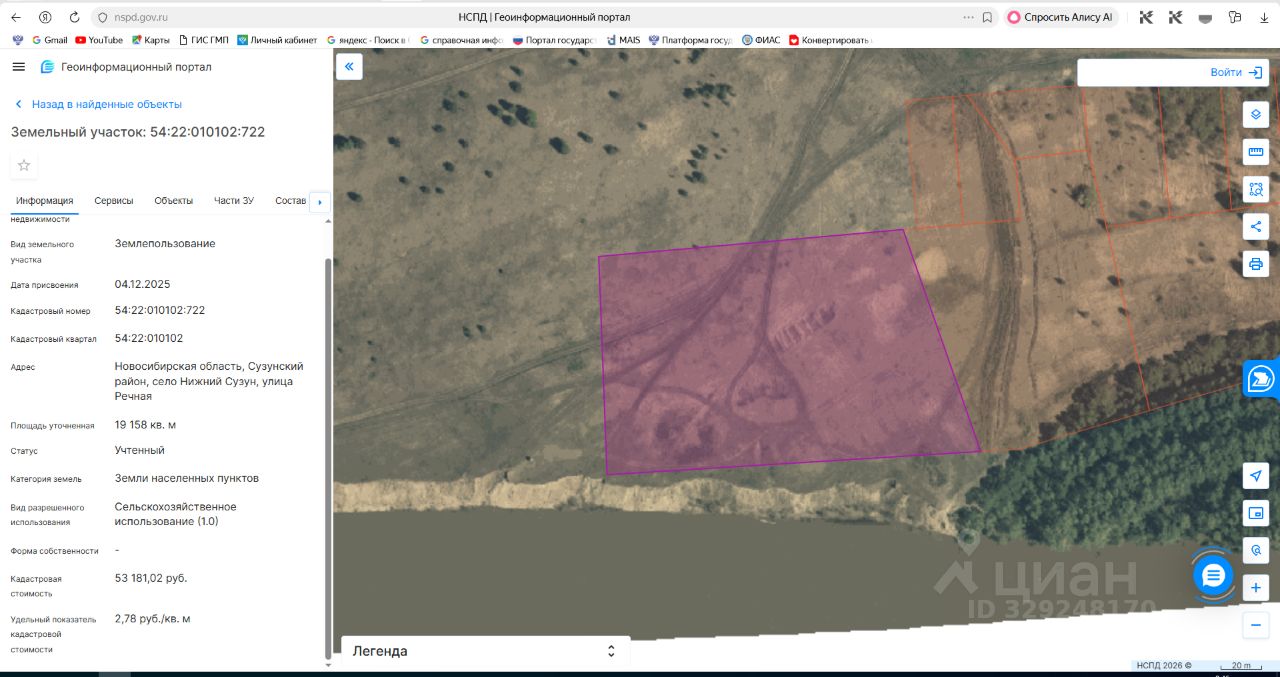
Task: Open the Конвертировать bookmark
Action: tap(831, 40)
